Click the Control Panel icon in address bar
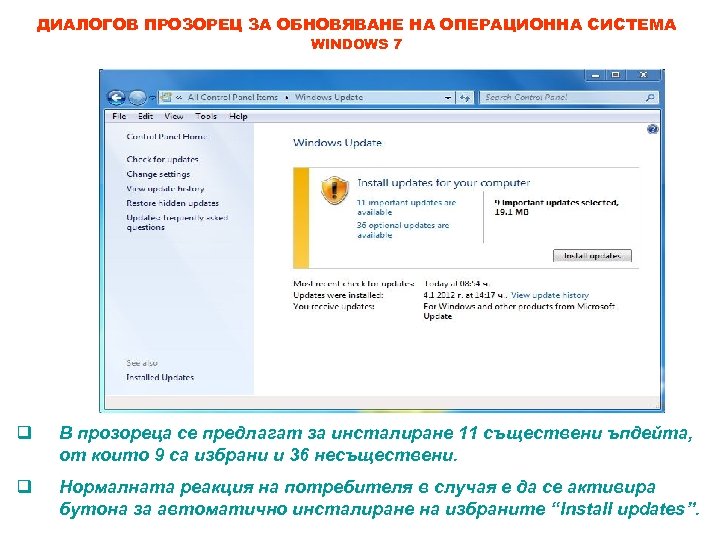The height and width of the screenshot is (540, 720). click(x=166, y=97)
